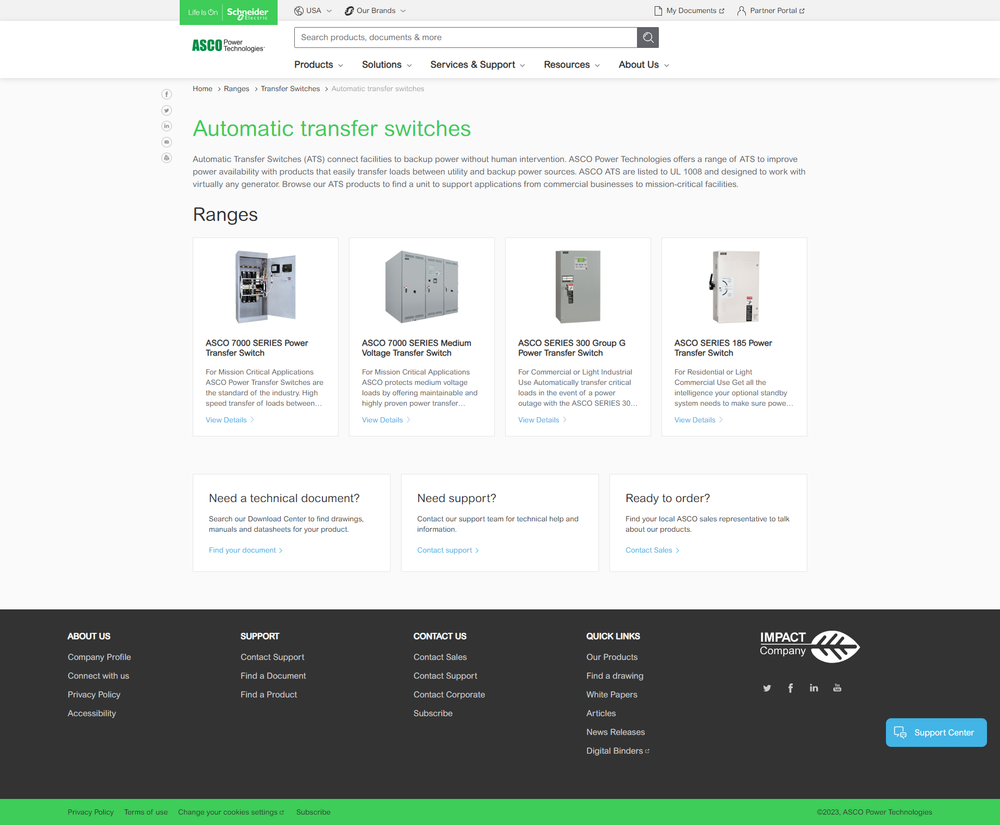Open News Releases quick link
The width and height of the screenshot is (1000, 825).
pos(615,732)
